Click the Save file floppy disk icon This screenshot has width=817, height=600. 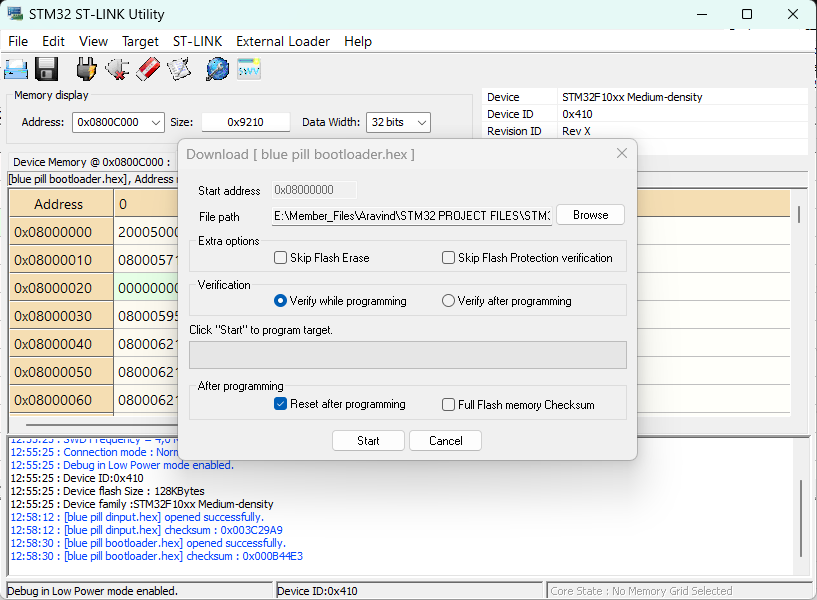[46, 69]
